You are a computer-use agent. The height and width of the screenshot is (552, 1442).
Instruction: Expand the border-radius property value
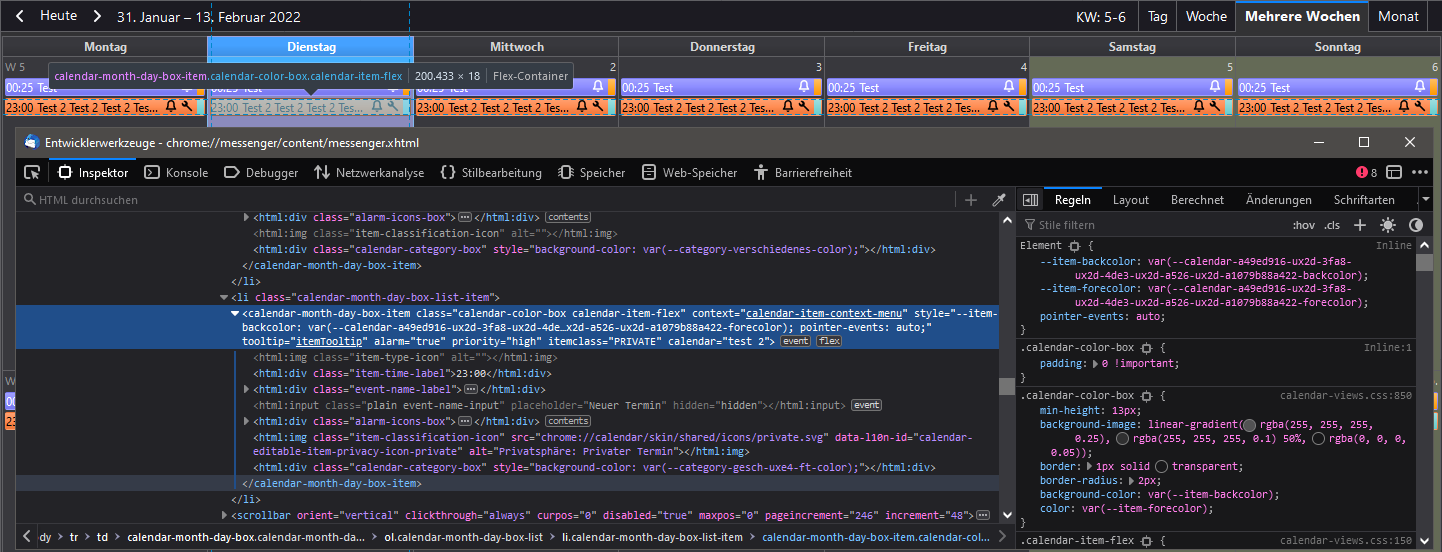[1130, 480]
